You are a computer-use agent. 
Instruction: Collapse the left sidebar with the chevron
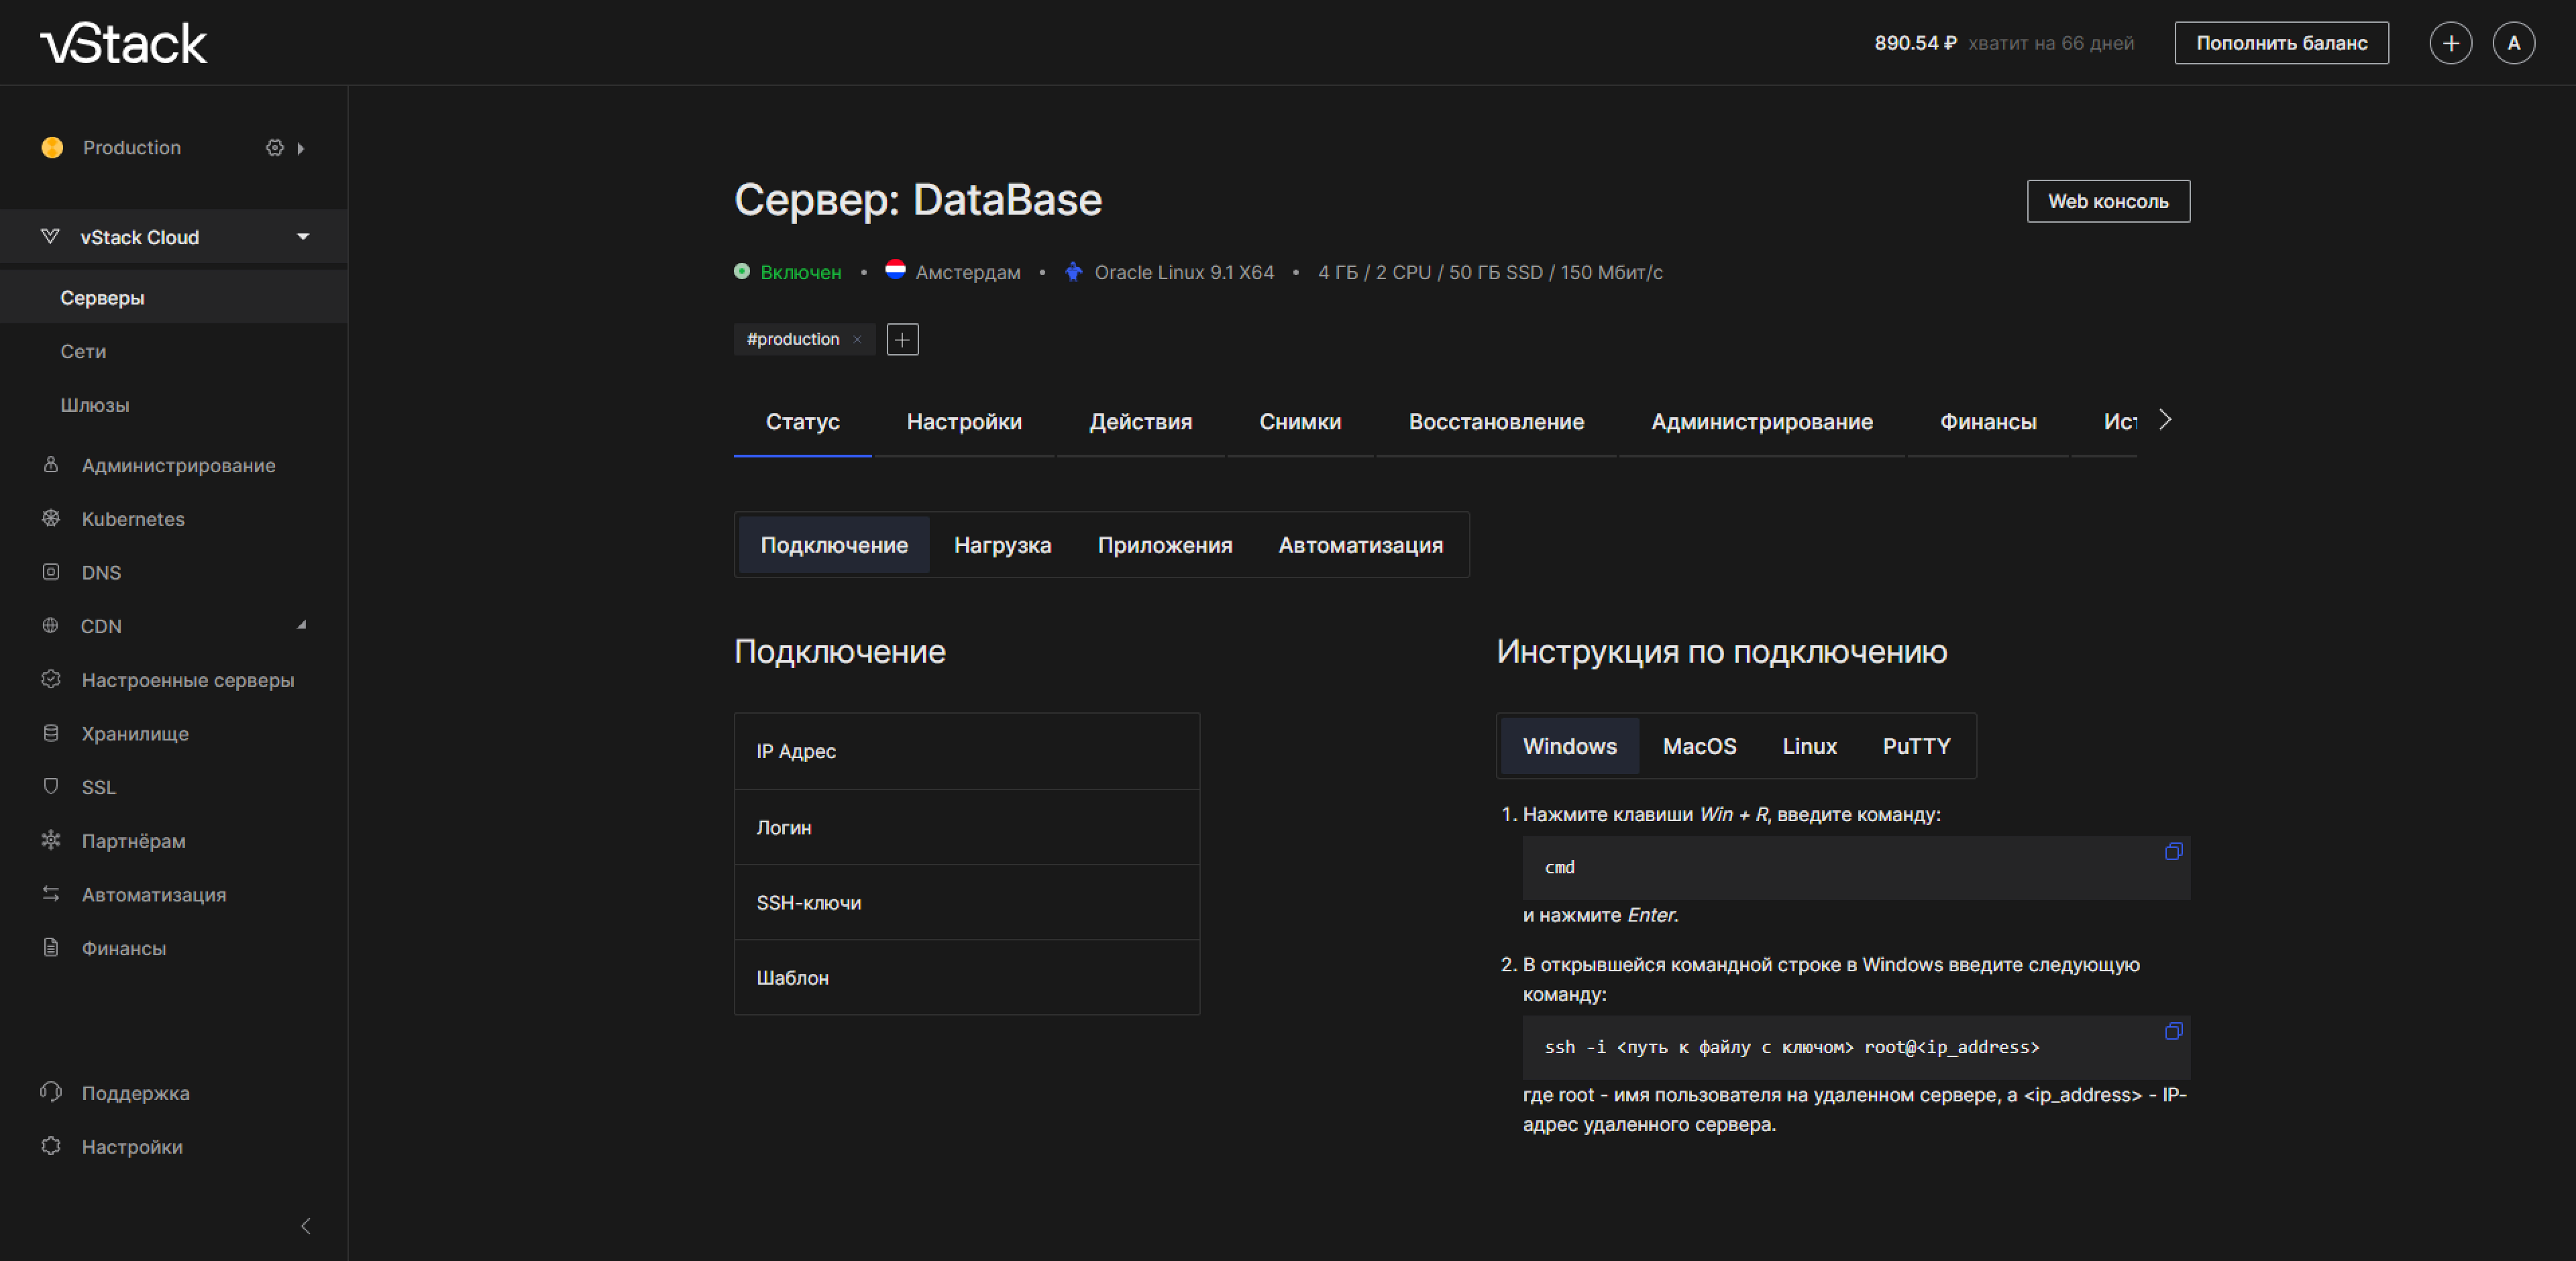click(x=306, y=1226)
